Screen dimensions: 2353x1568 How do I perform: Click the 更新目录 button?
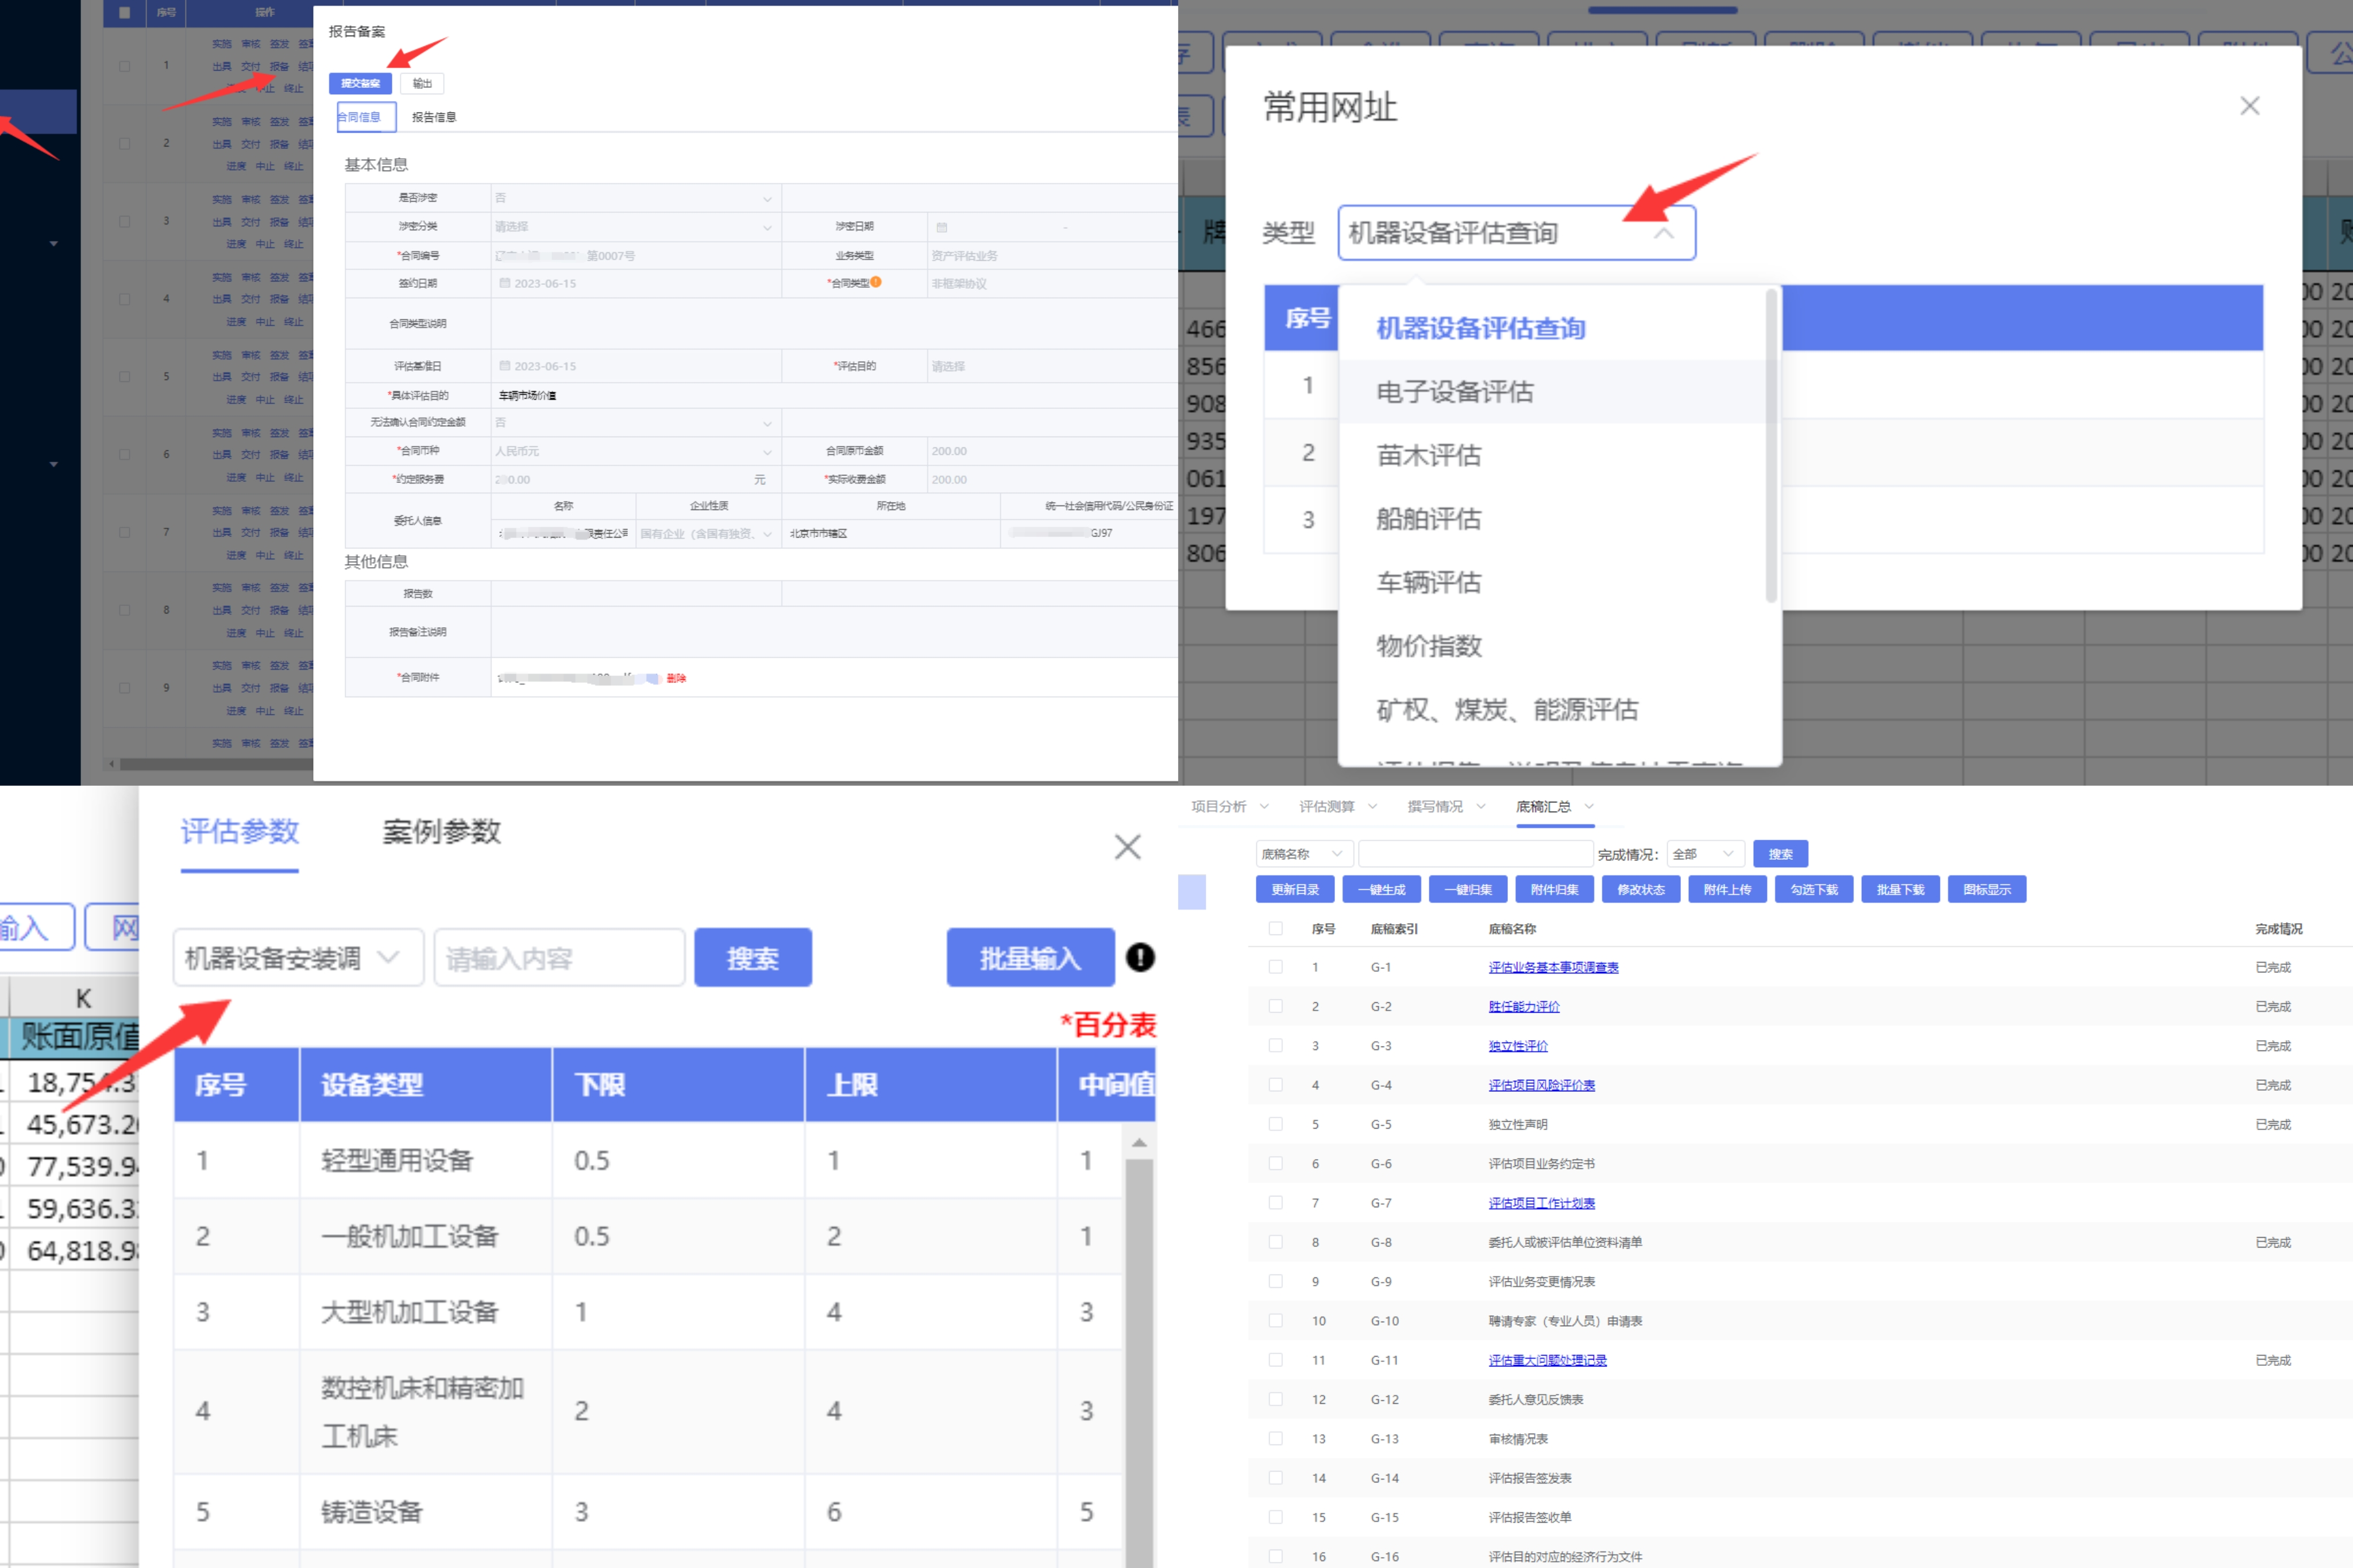click(x=1295, y=889)
